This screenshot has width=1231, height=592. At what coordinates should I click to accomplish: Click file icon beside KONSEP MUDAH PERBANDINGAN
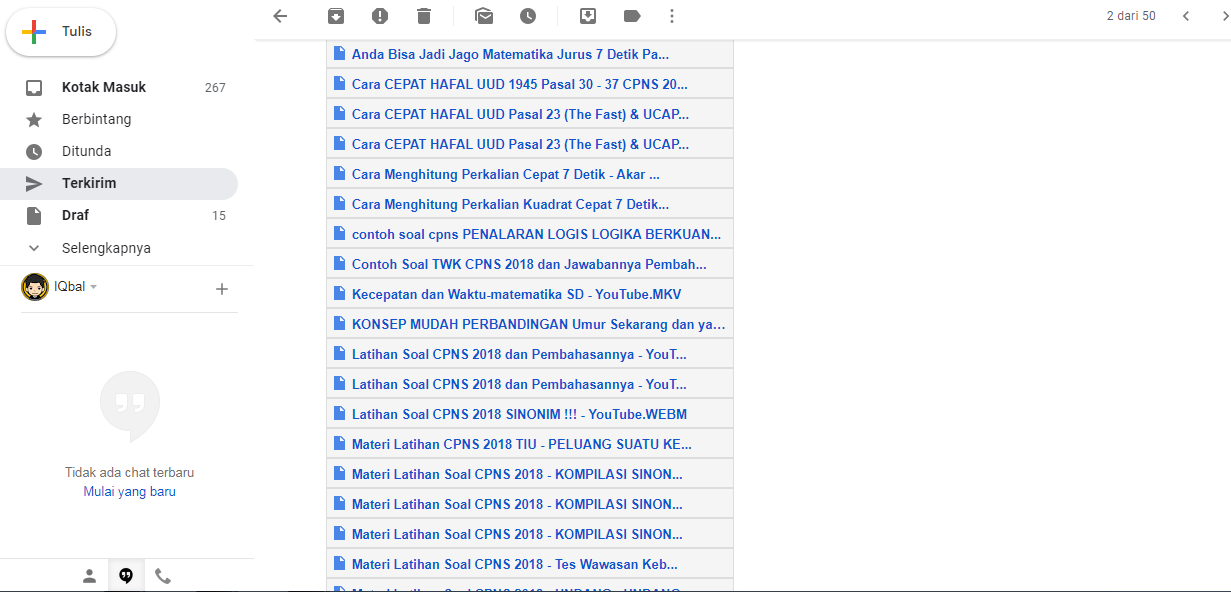click(x=339, y=324)
